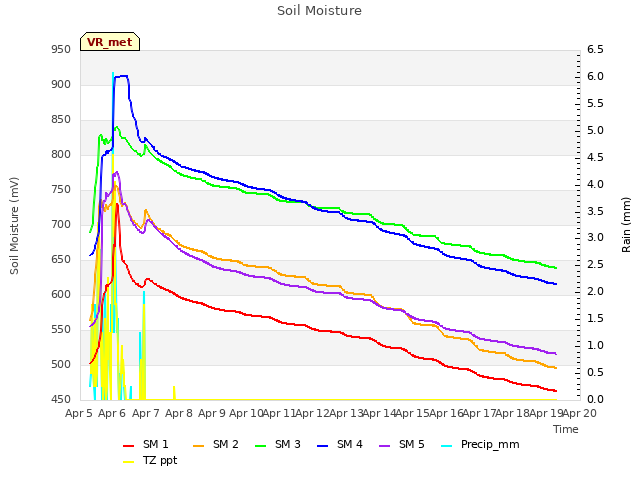Click the 700 left axis tick label
Viewport: 640px width, 480px height.
tap(61, 225)
